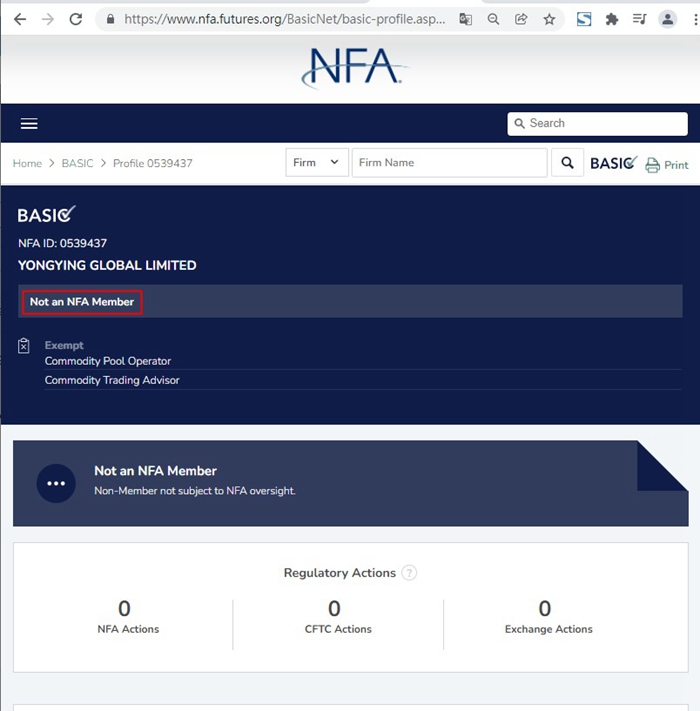The image size is (700, 711).
Task: Click the share page icon
Action: [521, 19]
